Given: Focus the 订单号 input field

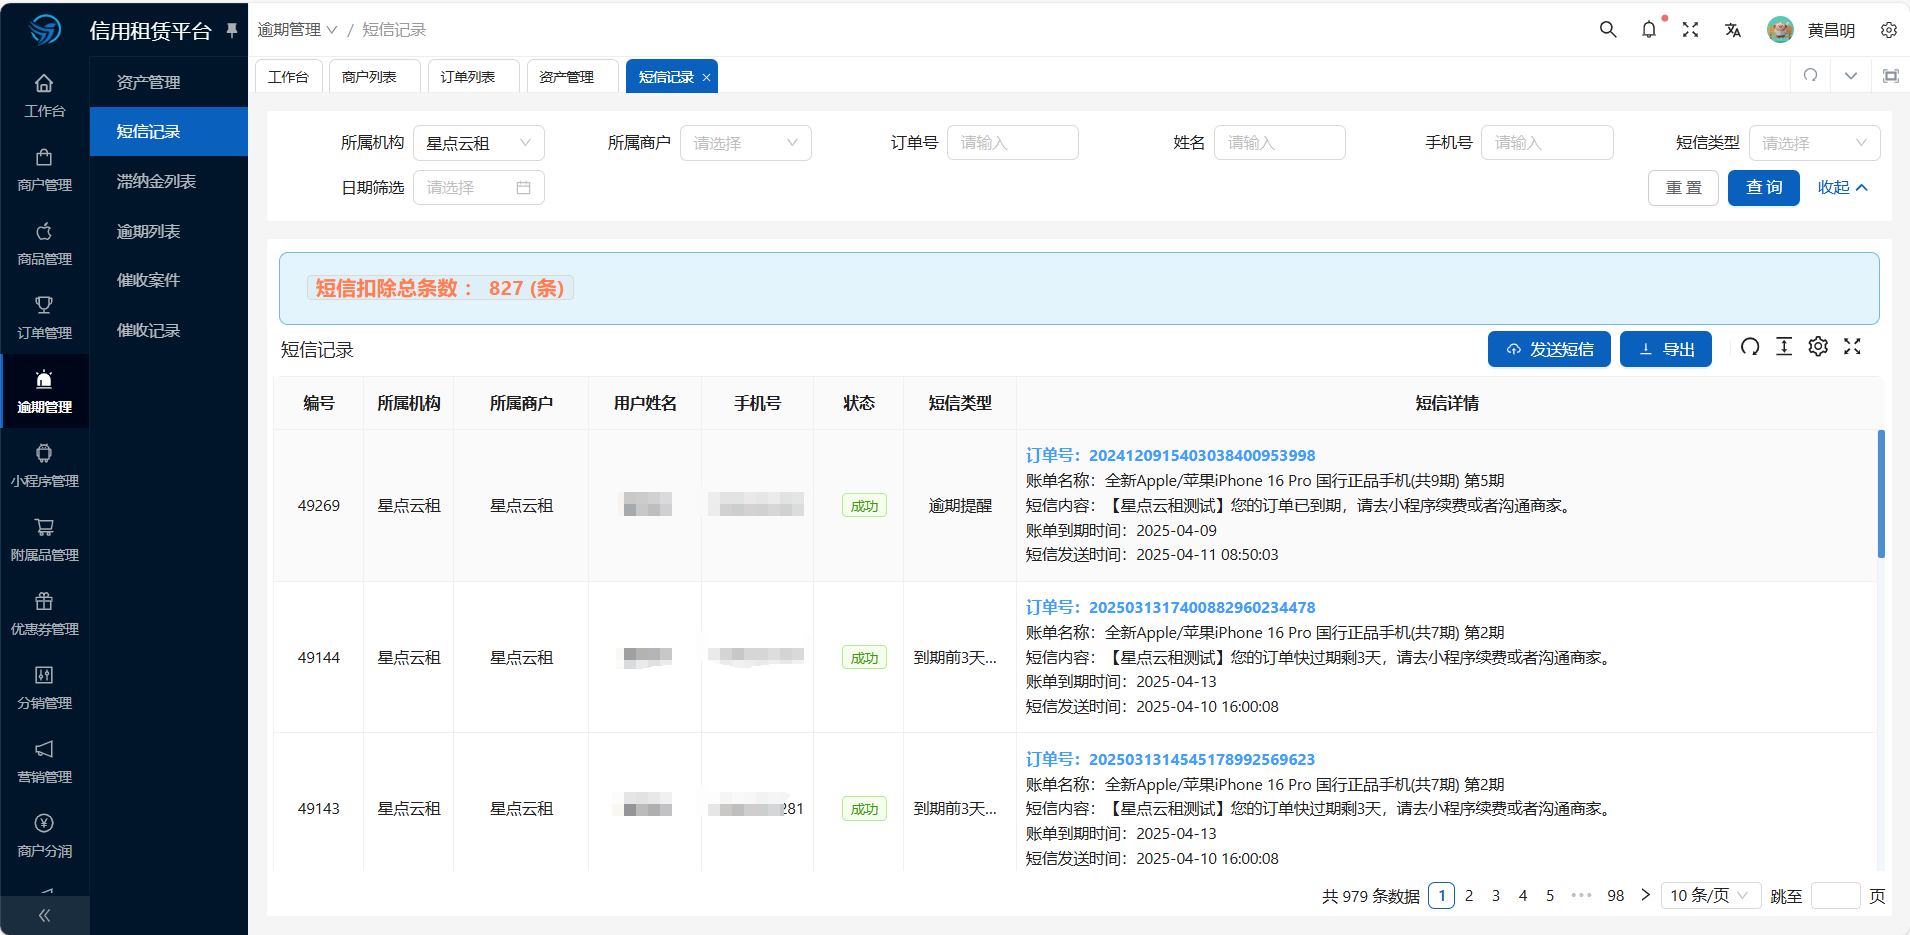Looking at the screenshot, I should [1013, 143].
